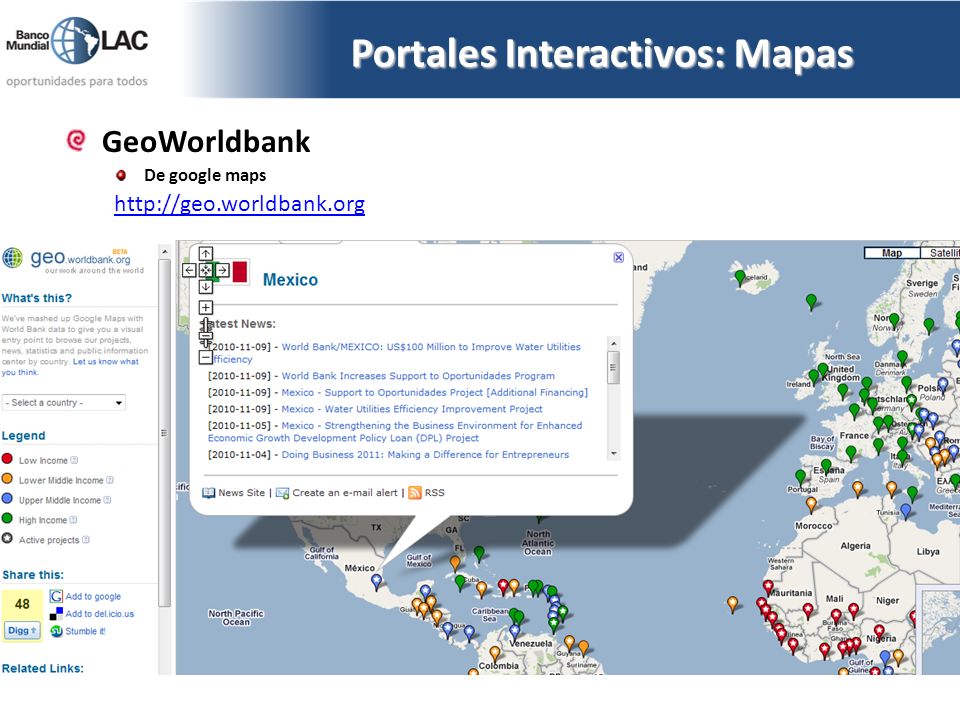Click the Mexico country title

[x=290, y=280]
